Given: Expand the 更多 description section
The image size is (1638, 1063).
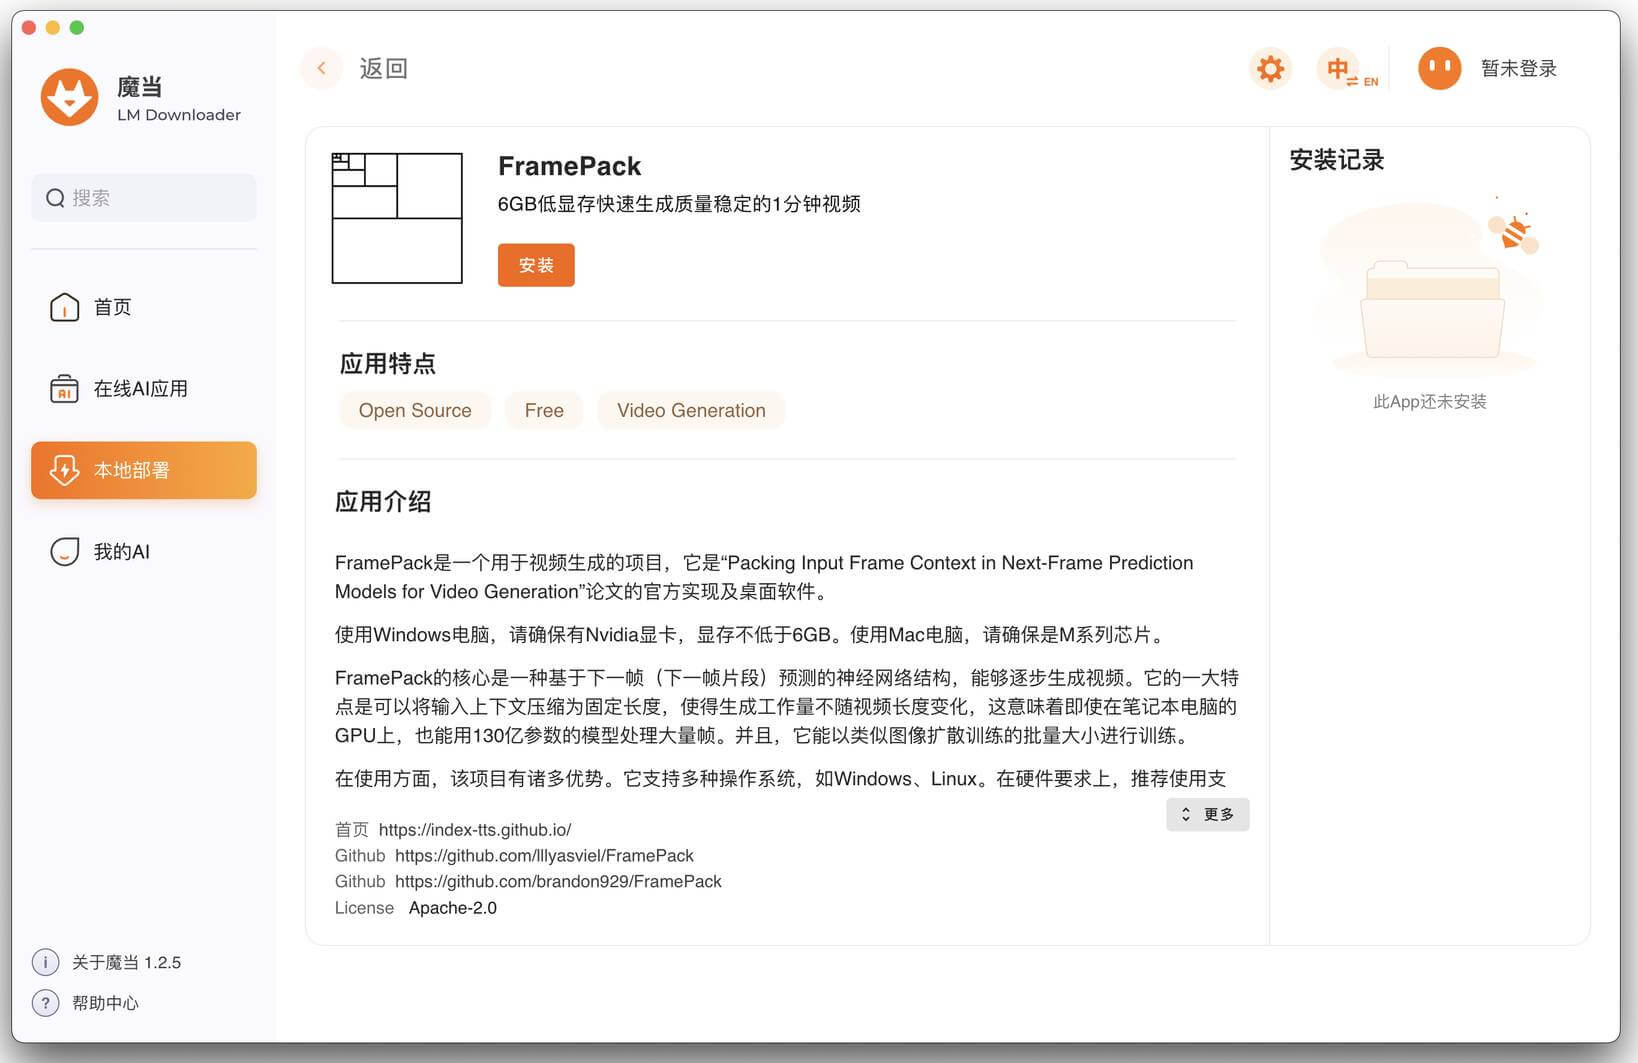Looking at the screenshot, I should (1207, 814).
